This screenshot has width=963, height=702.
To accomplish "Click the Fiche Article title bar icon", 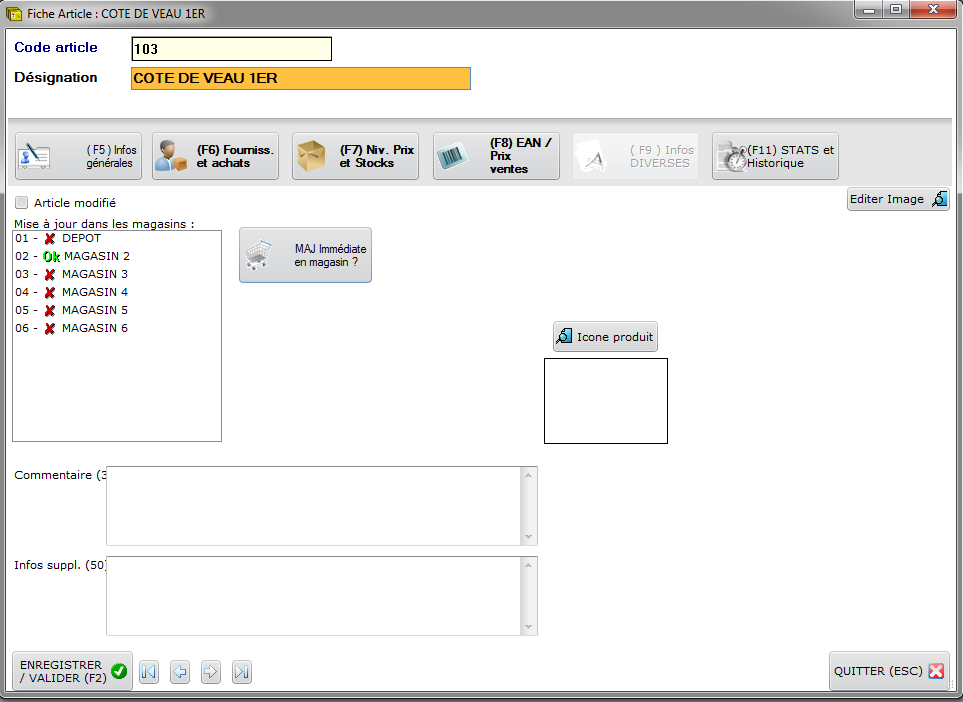I will 15,14.
